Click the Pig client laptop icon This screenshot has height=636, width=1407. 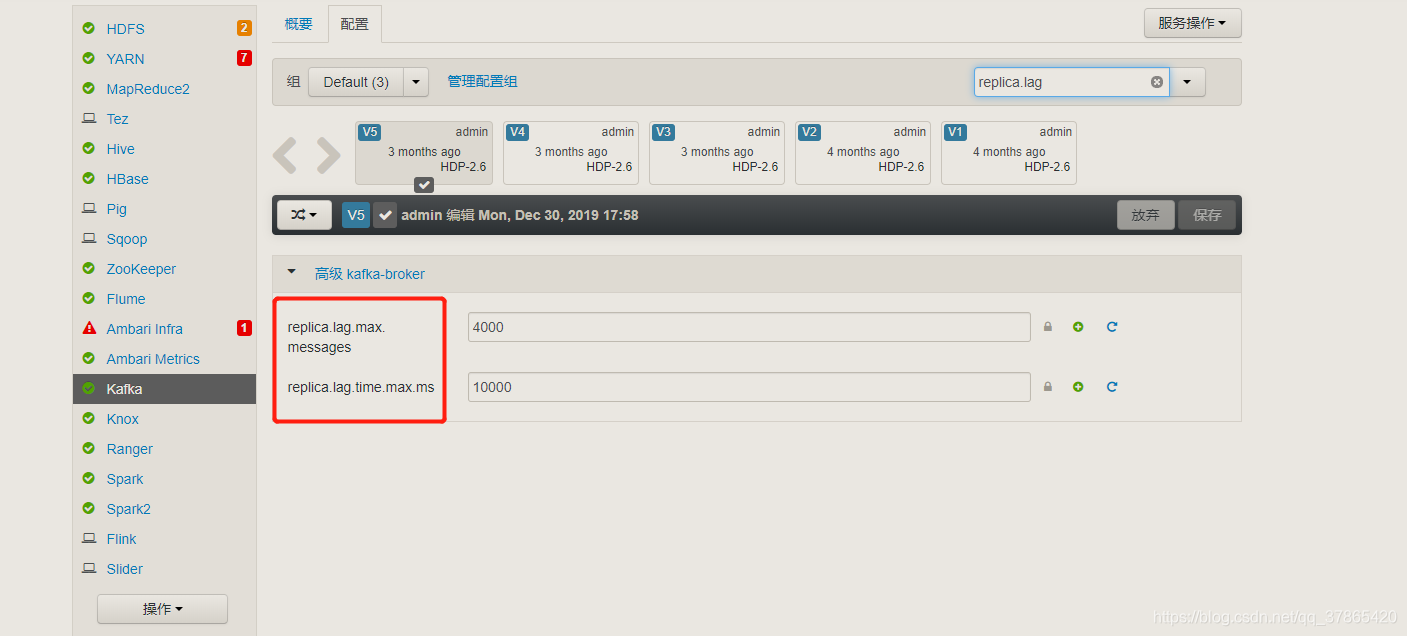coord(89,209)
